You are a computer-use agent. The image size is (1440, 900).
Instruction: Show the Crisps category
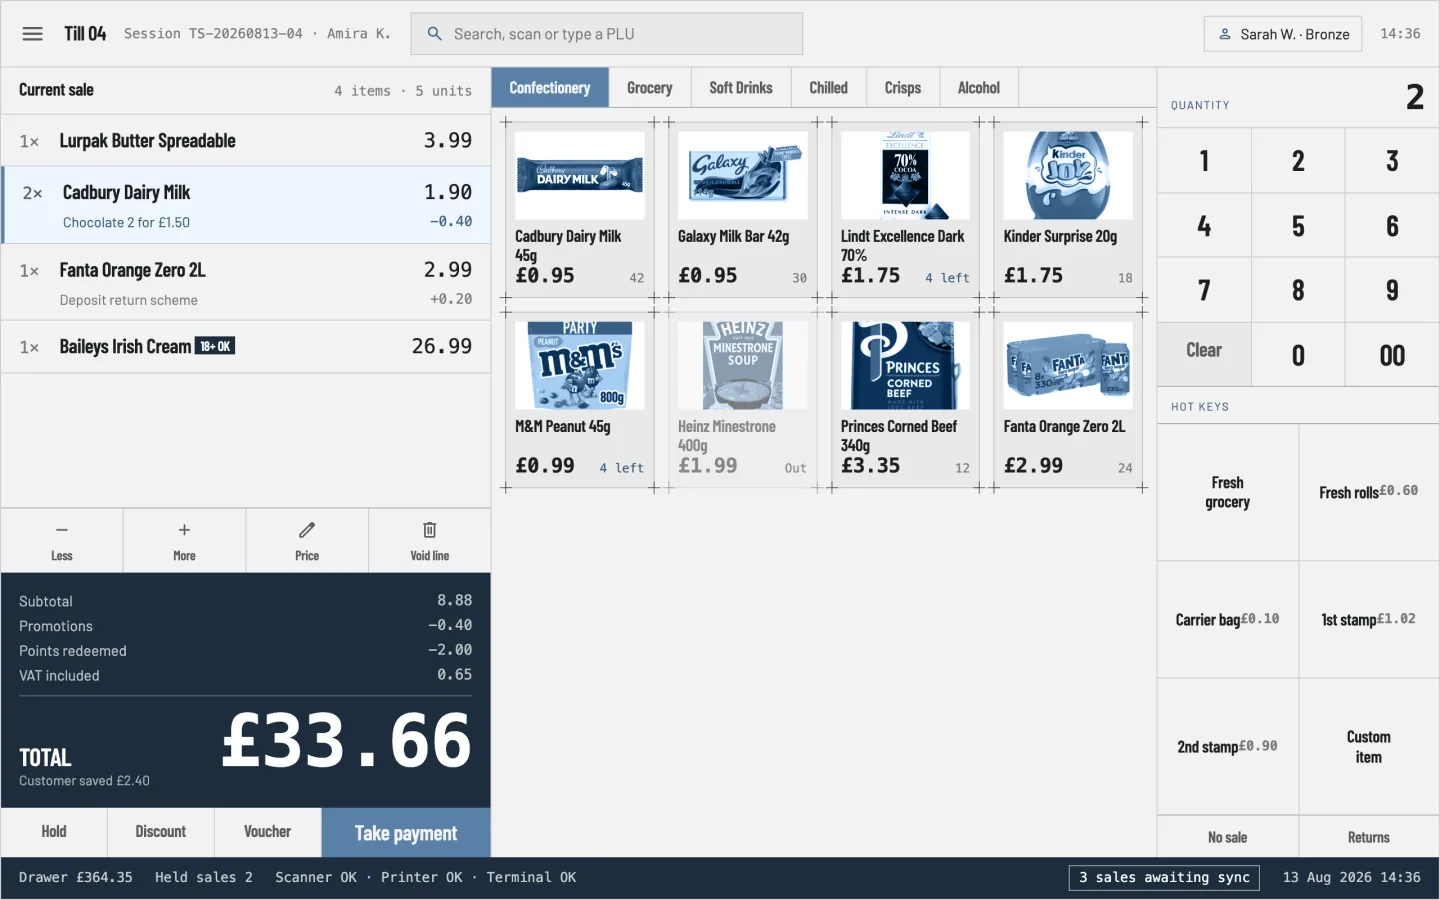click(x=903, y=88)
